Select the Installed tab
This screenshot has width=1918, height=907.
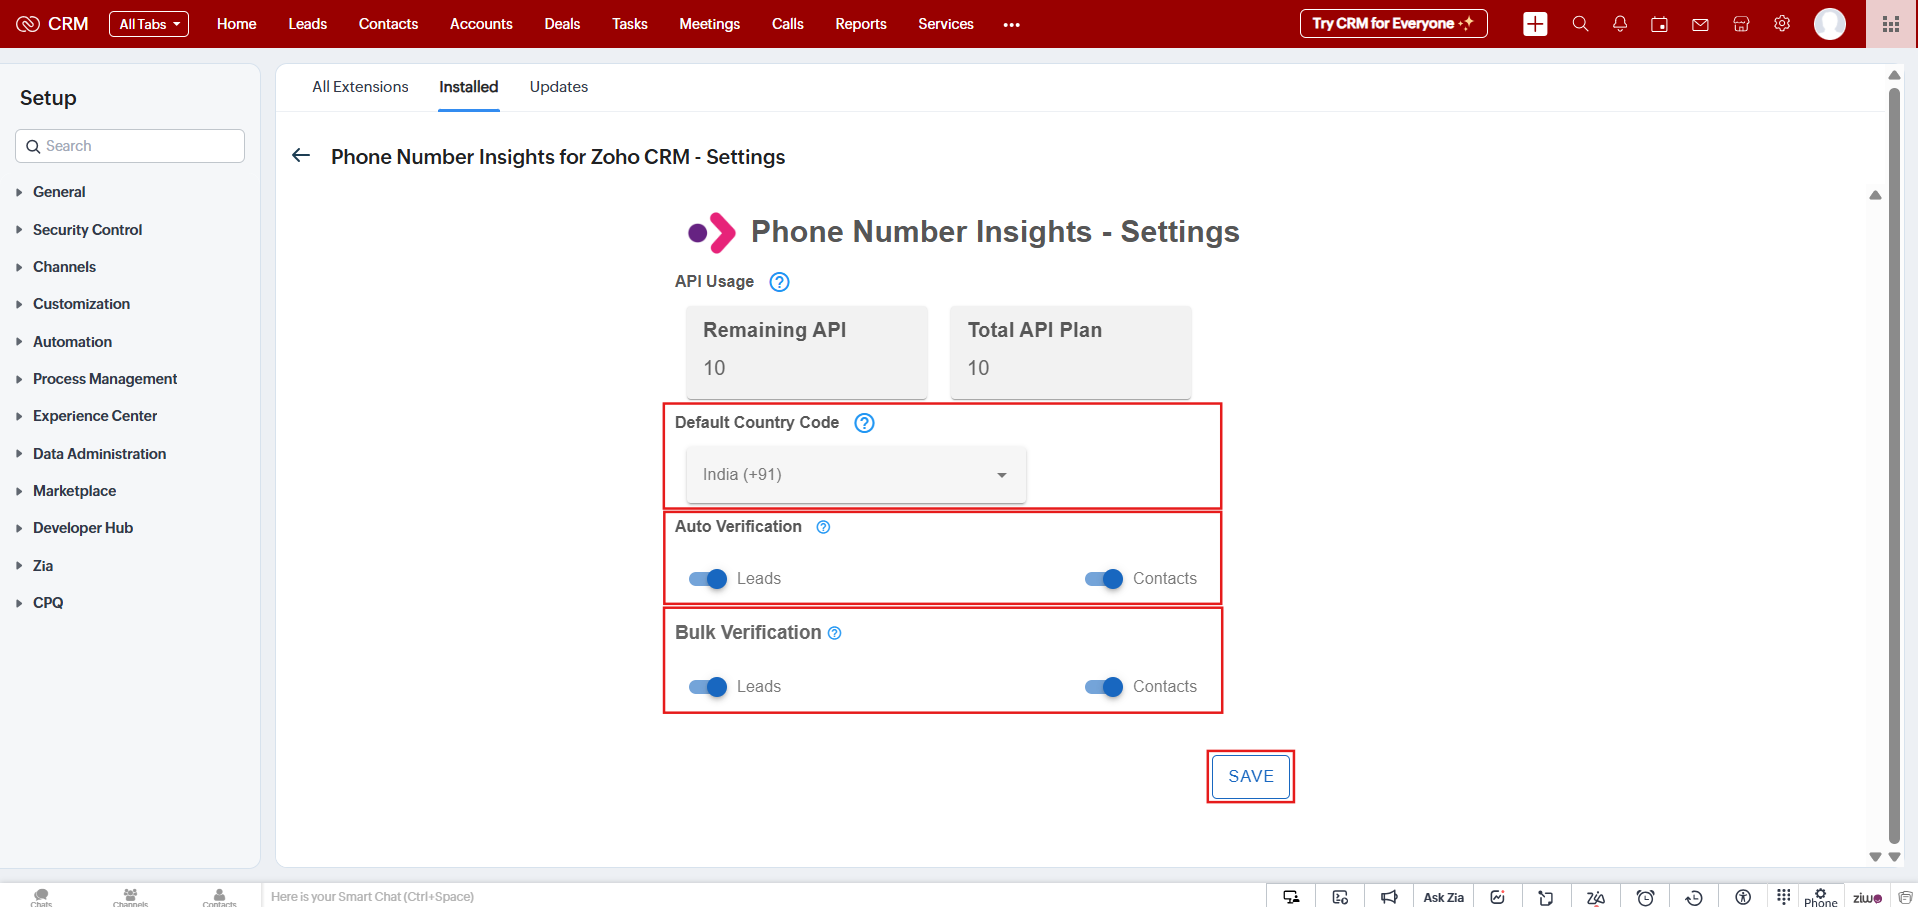tap(468, 87)
